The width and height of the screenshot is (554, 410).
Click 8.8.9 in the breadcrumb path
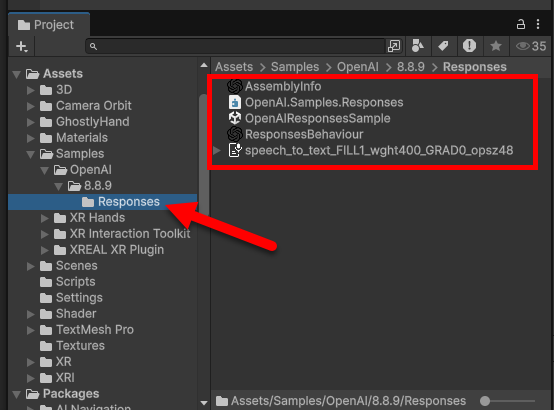point(411,67)
